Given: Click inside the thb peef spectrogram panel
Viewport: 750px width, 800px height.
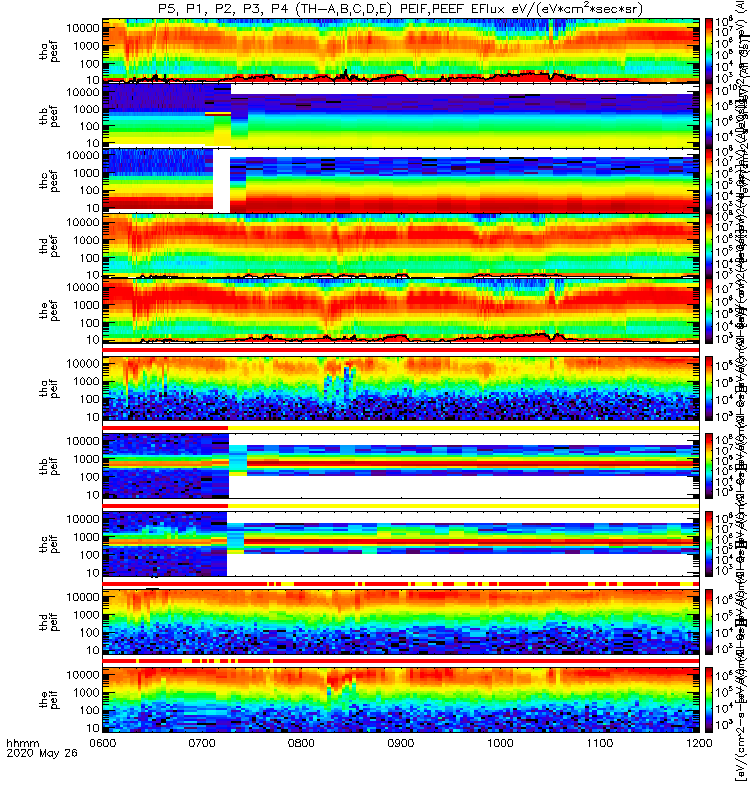Looking at the screenshot, I should coord(401,115).
